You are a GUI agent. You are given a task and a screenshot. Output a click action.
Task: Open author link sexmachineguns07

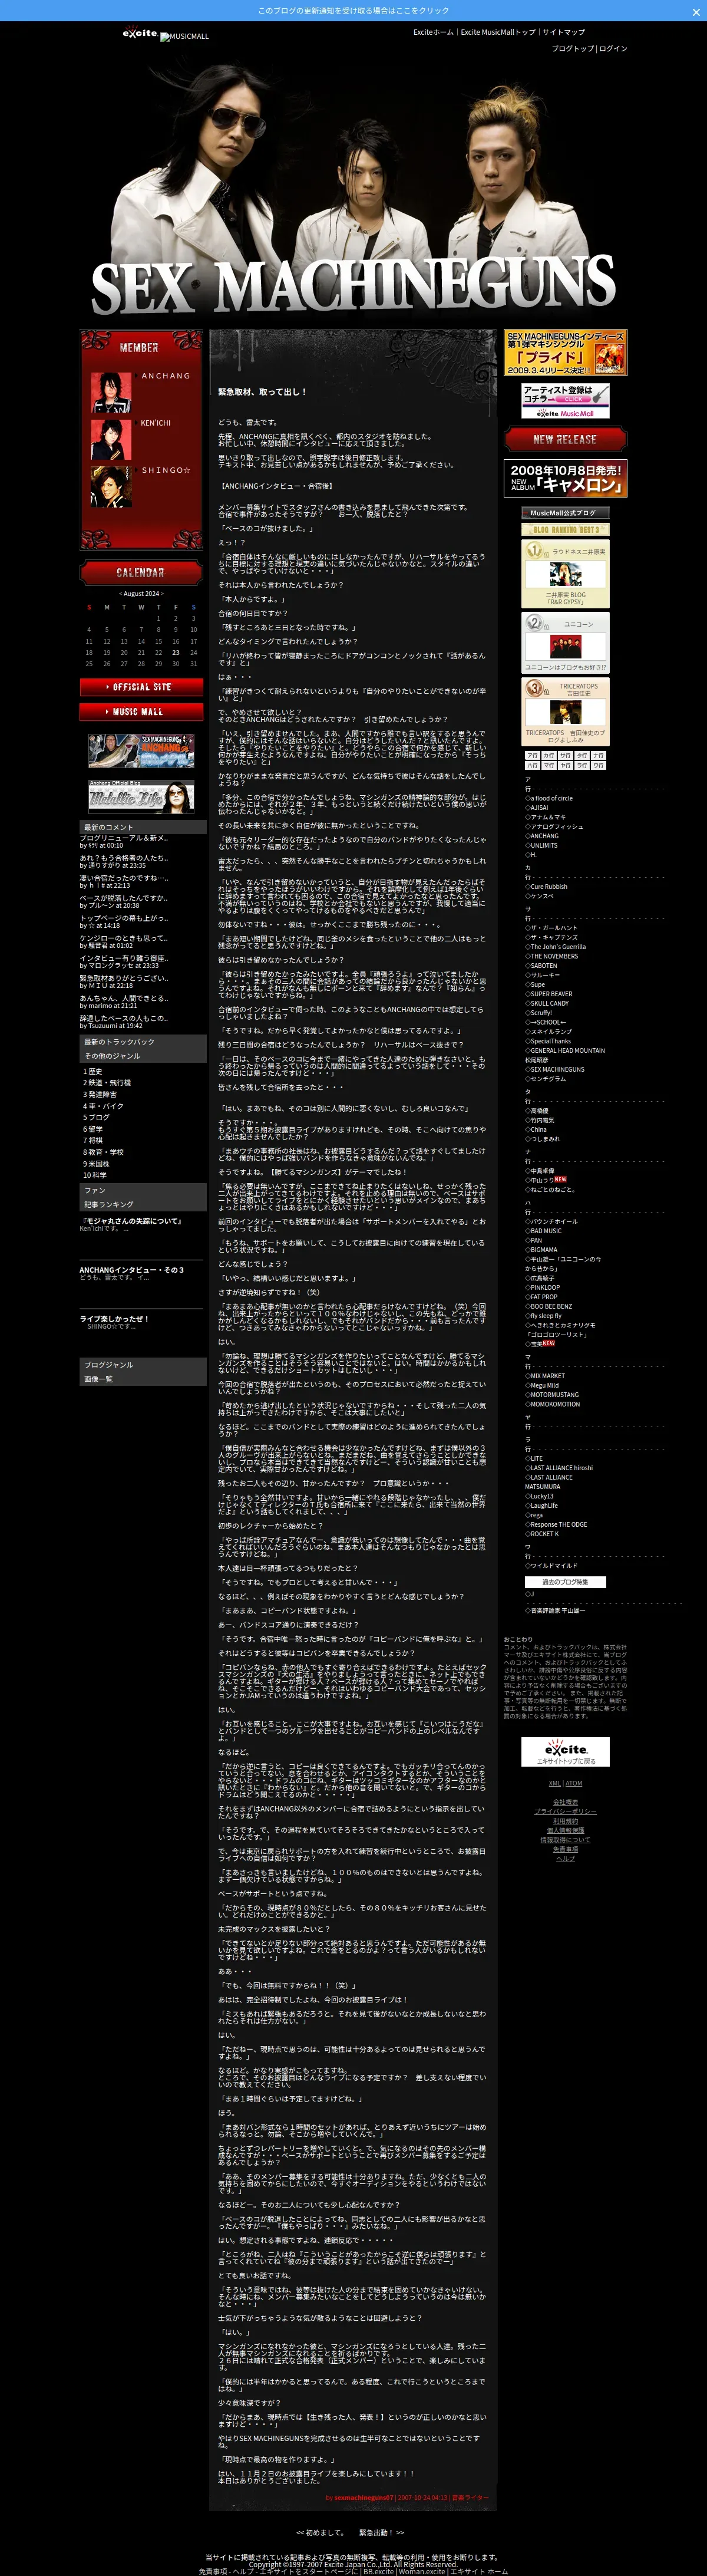click(364, 2497)
